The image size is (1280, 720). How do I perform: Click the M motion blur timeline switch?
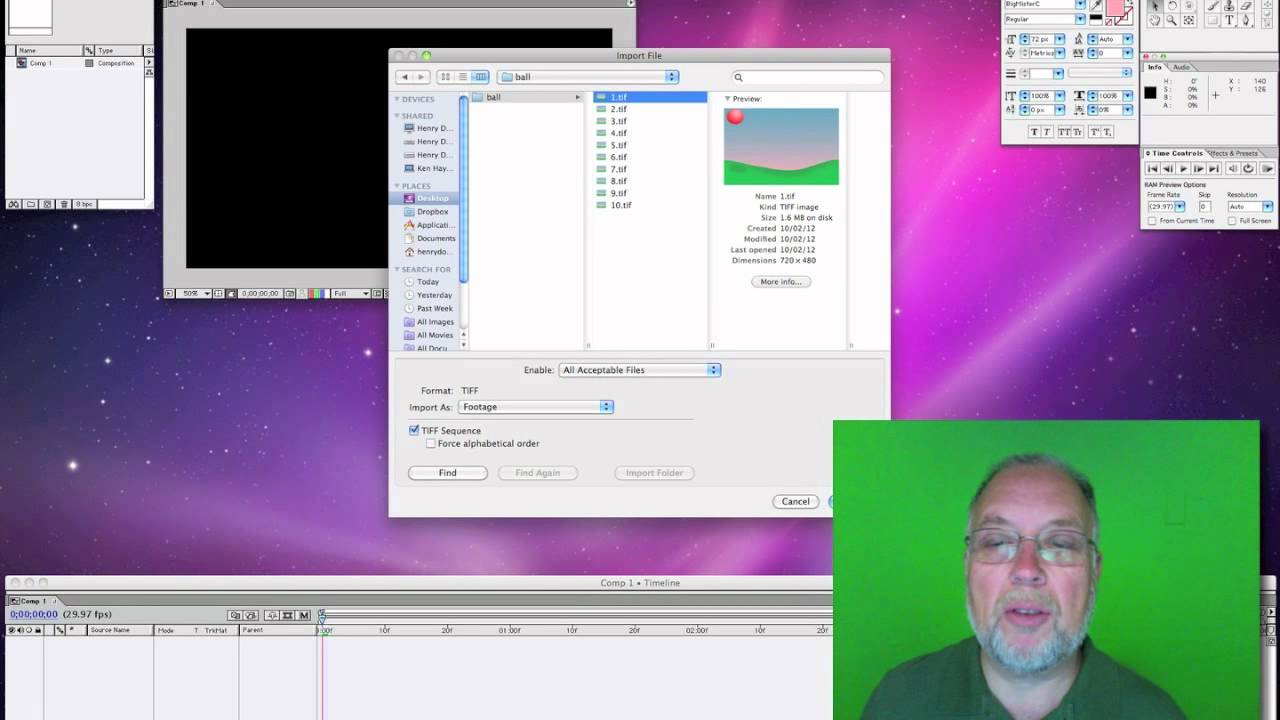pos(303,615)
